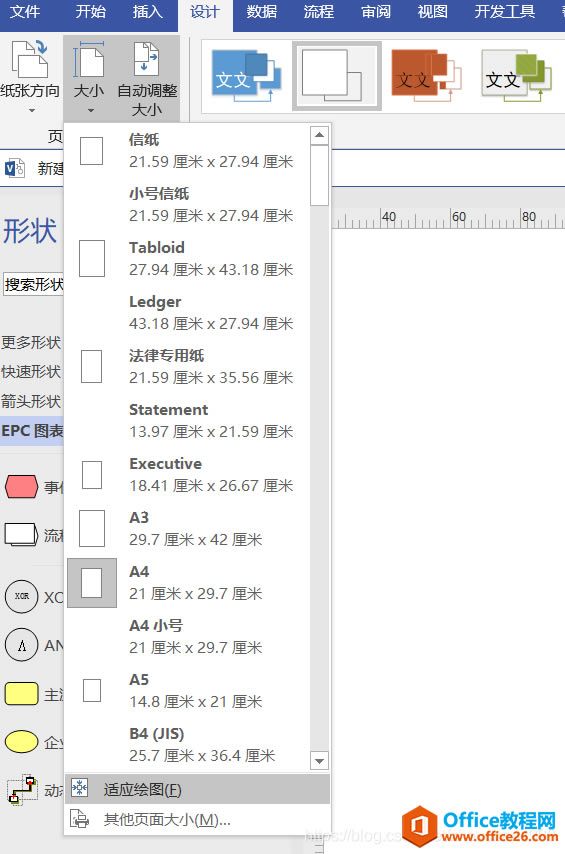Pick the Tabloid page size

tap(197, 259)
